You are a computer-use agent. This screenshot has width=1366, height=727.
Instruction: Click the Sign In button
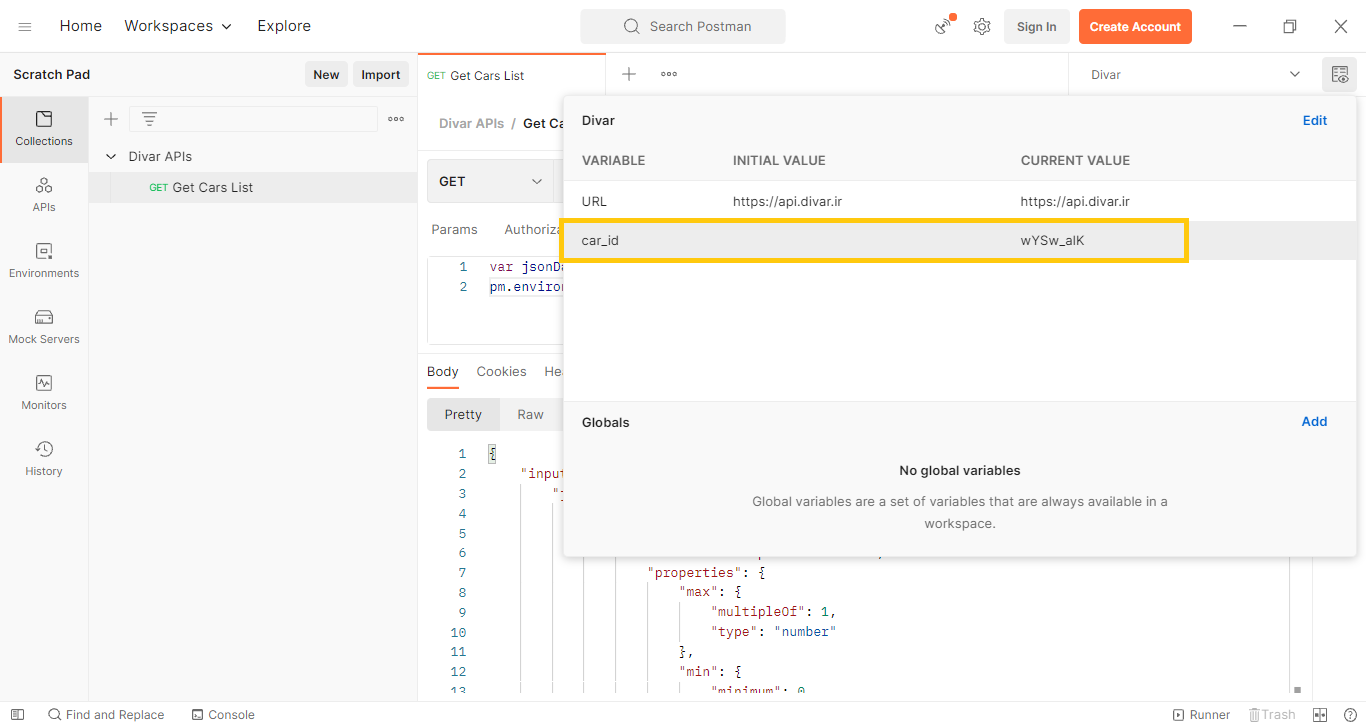pos(1037,27)
